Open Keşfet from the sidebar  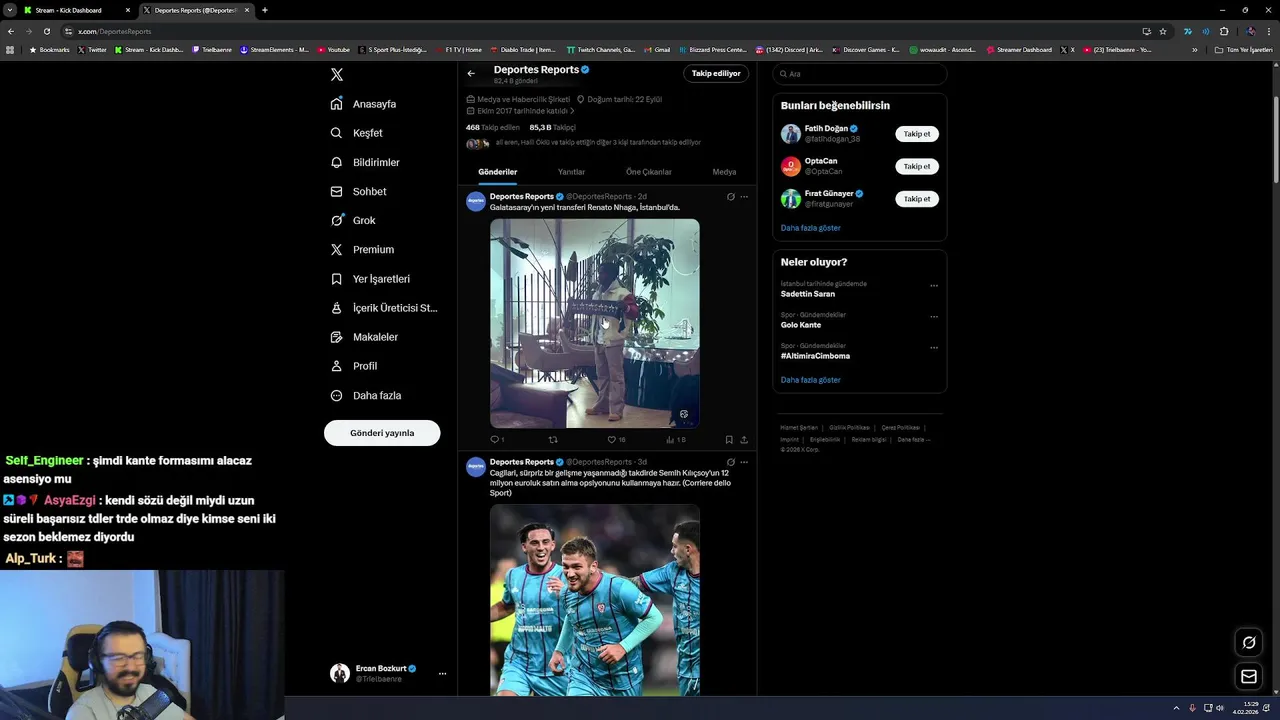357,133
